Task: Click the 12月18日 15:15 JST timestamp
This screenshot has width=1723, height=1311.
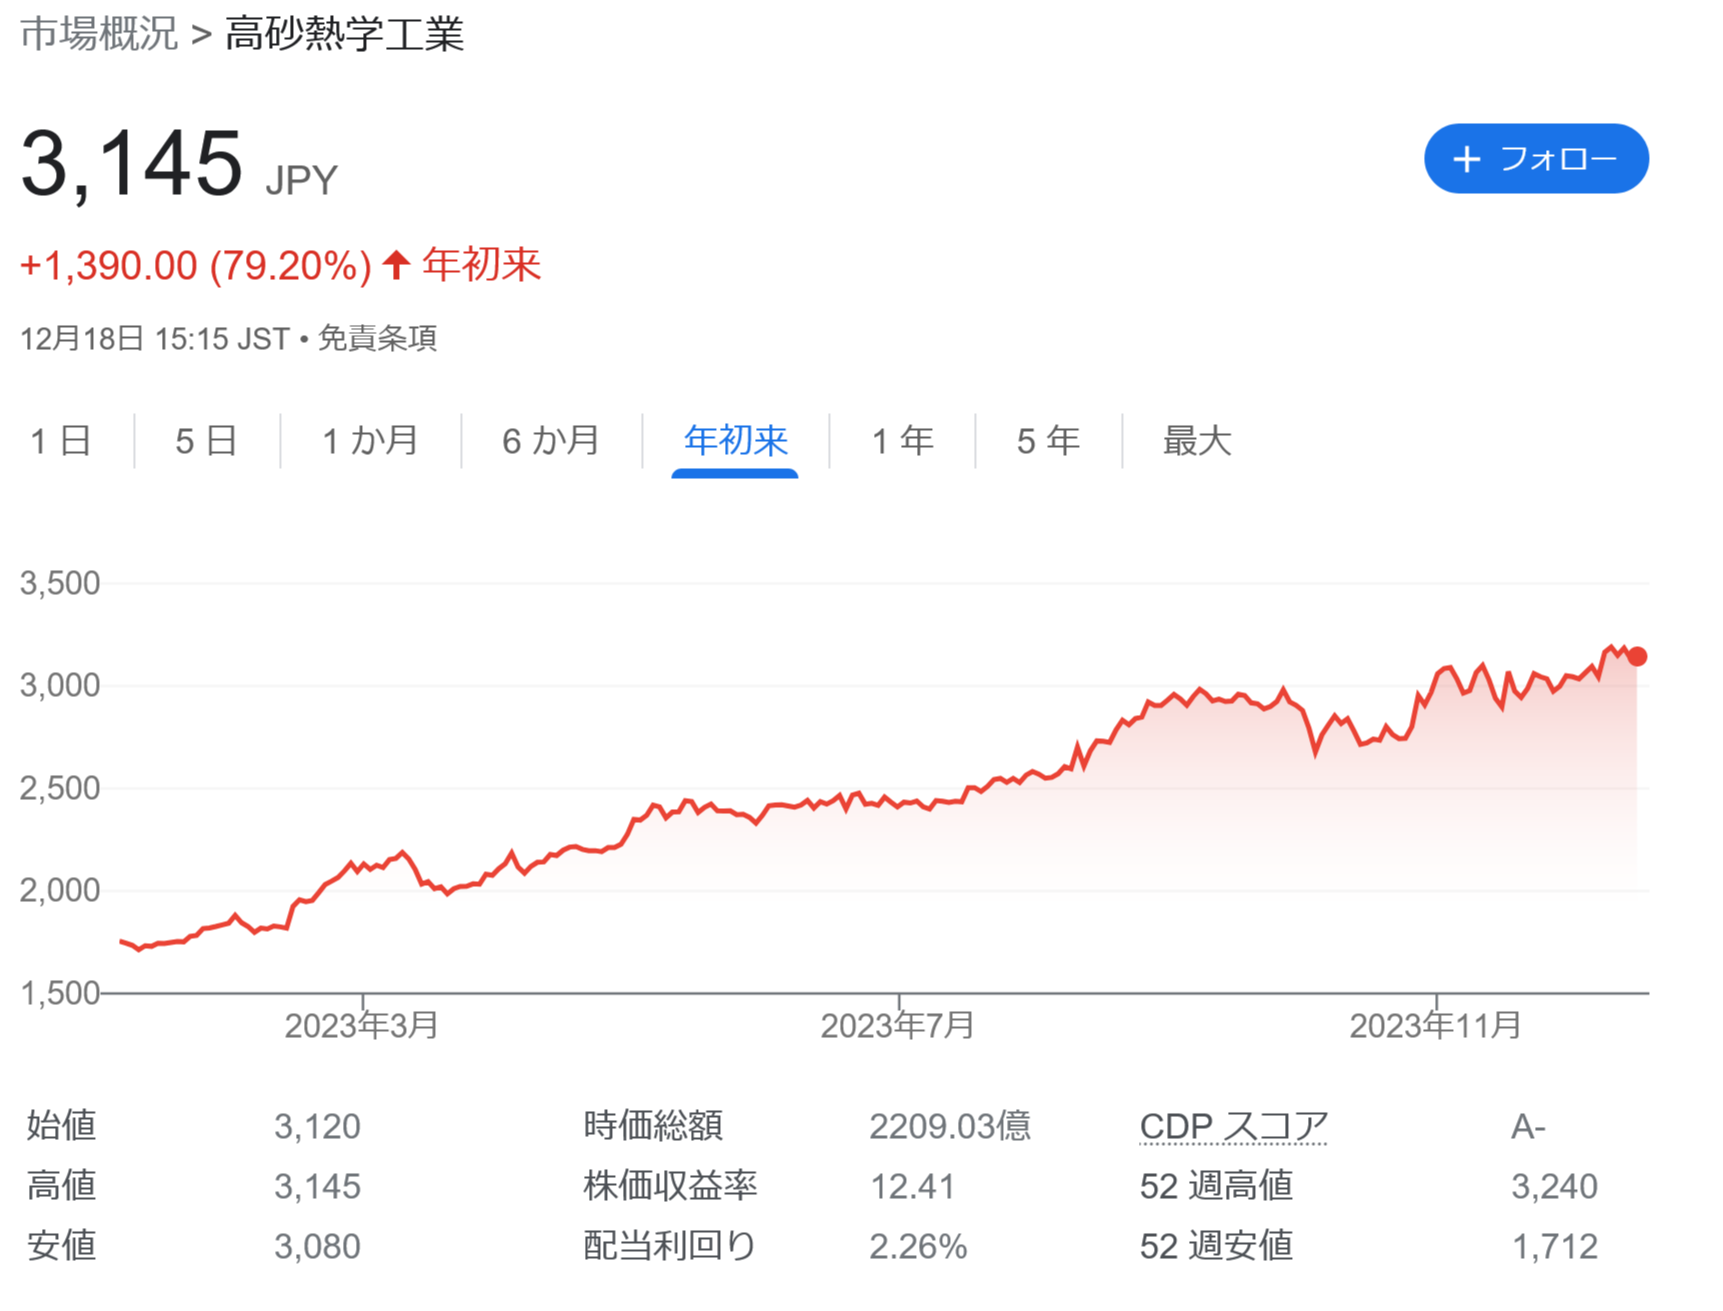Action: point(155,339)
